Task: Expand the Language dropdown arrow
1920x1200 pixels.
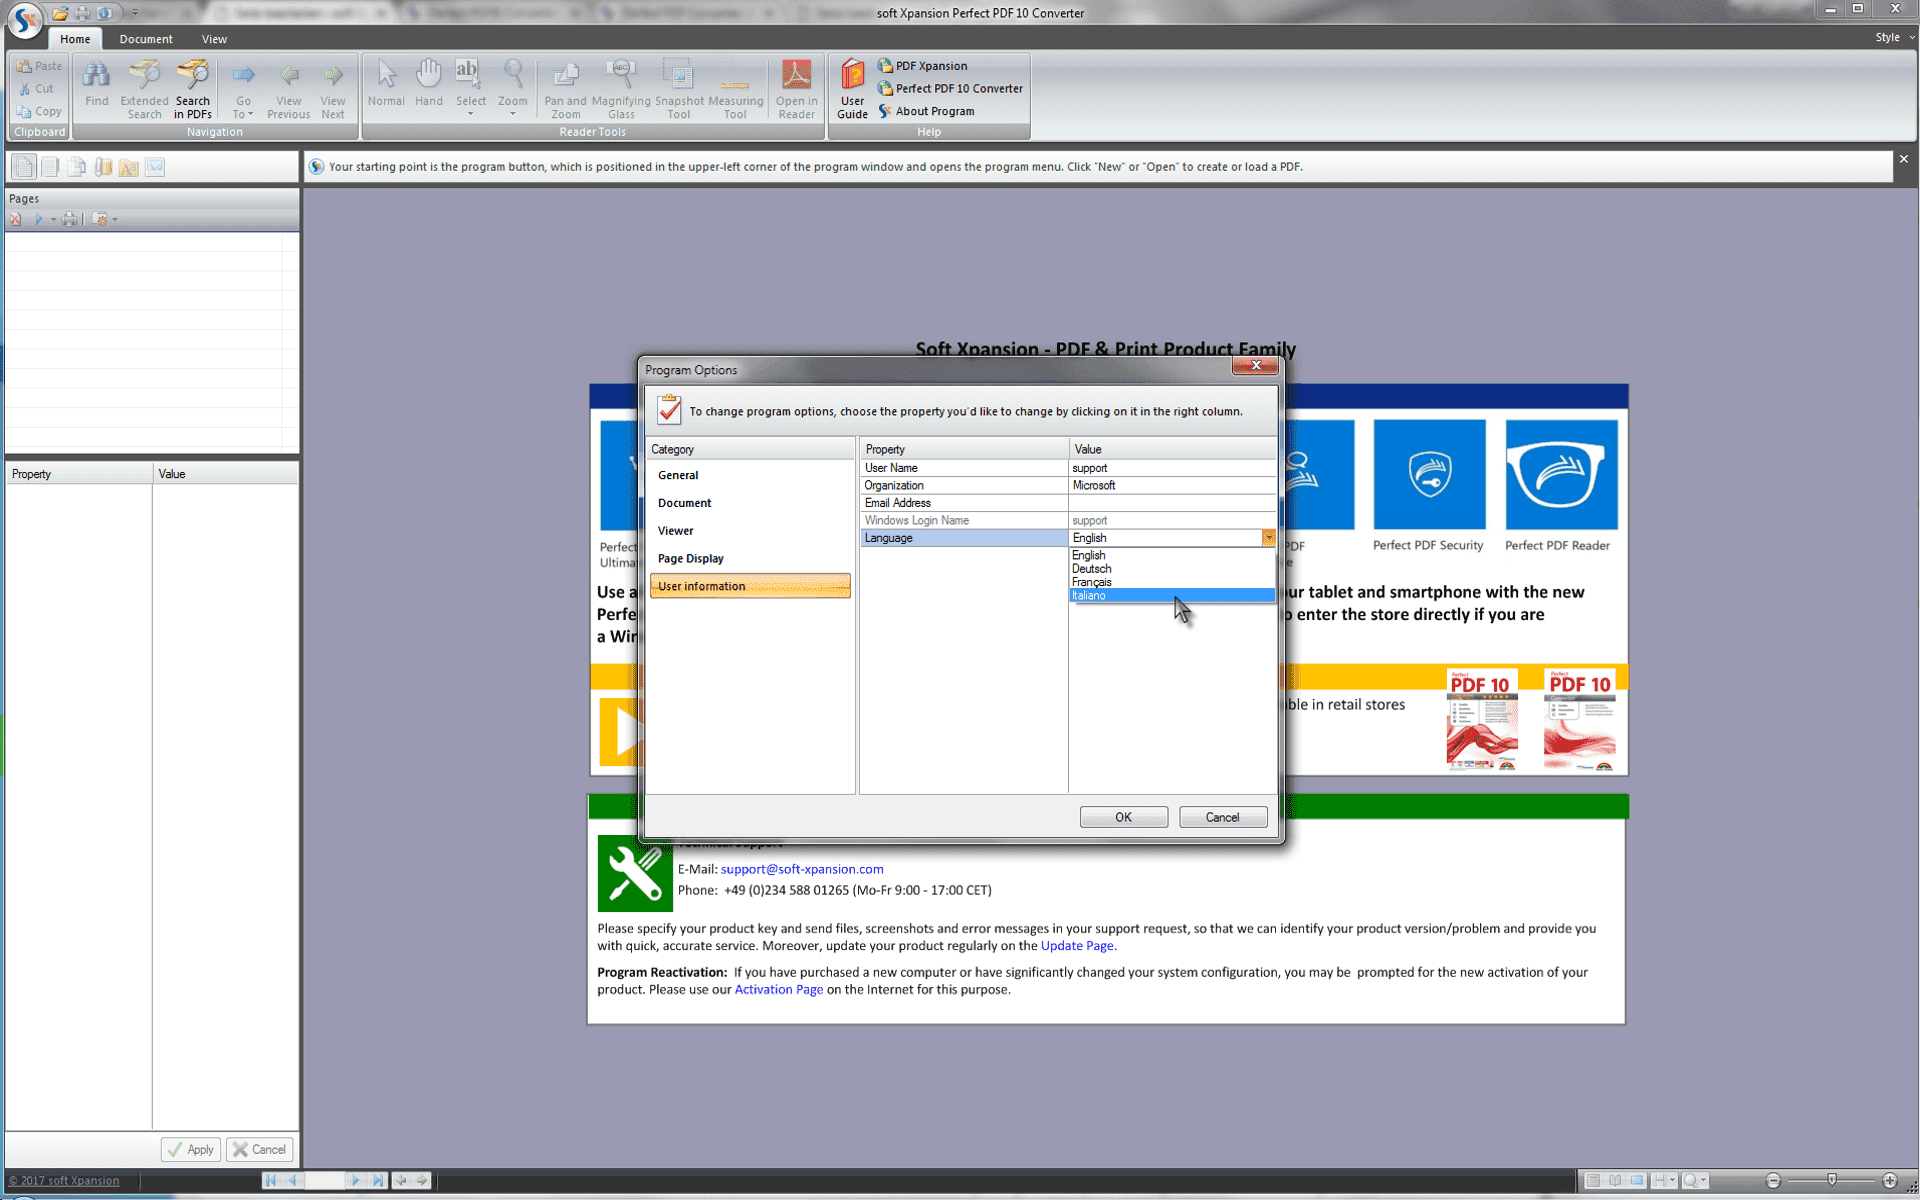Action: pos(1268,538)
